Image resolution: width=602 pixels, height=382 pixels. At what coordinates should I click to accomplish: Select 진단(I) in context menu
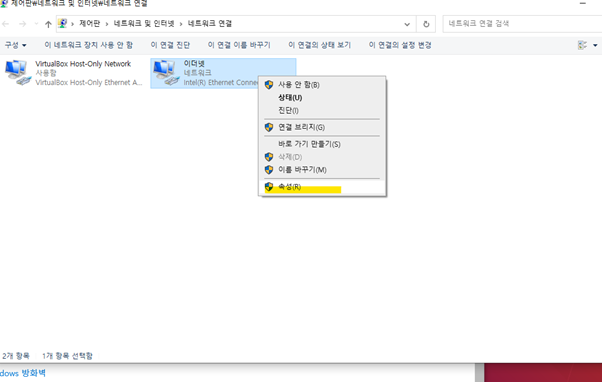(x=322, y=111)
